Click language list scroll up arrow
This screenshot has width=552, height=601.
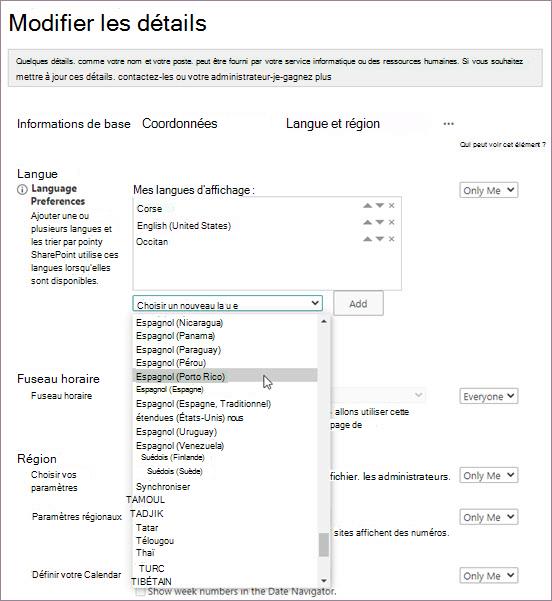[324, 321]
